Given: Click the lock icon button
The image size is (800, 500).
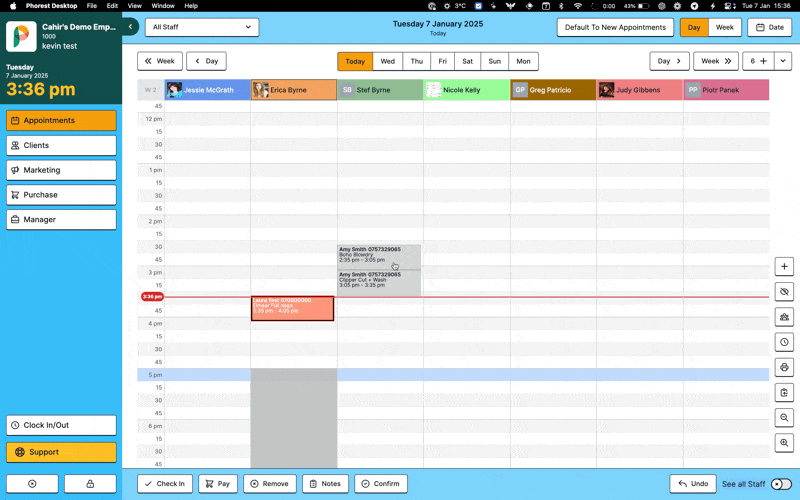Looking at the screenshot, I should click(x=90, y=484).
